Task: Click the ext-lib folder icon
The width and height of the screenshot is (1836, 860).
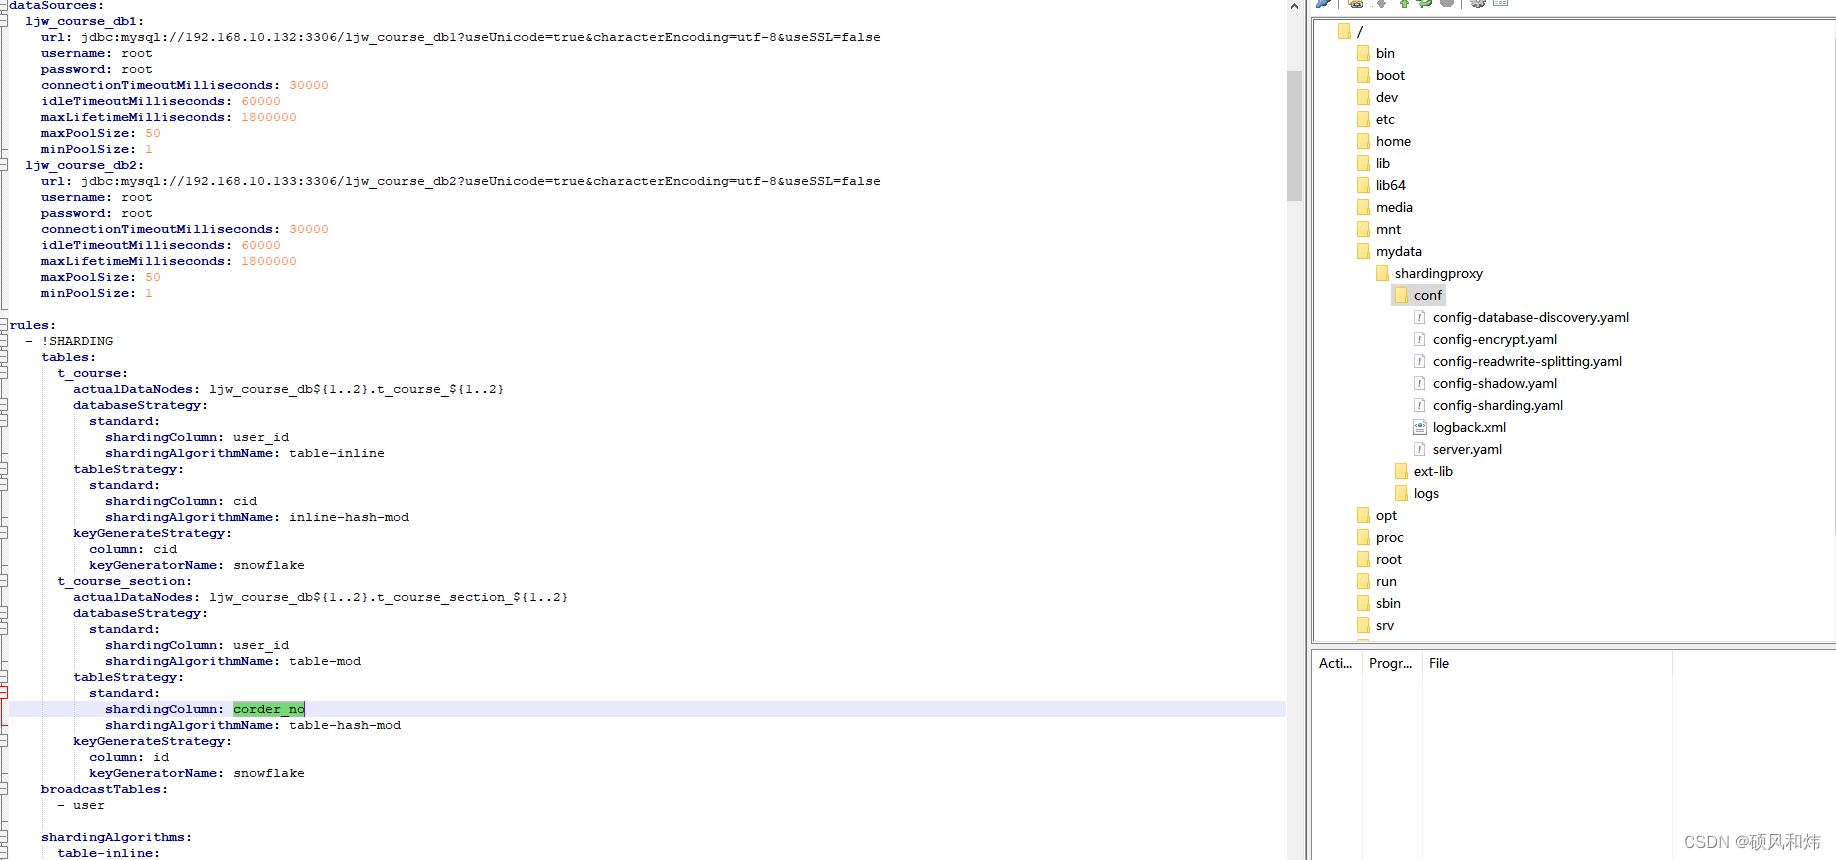Action: (x=1401, y=471)
